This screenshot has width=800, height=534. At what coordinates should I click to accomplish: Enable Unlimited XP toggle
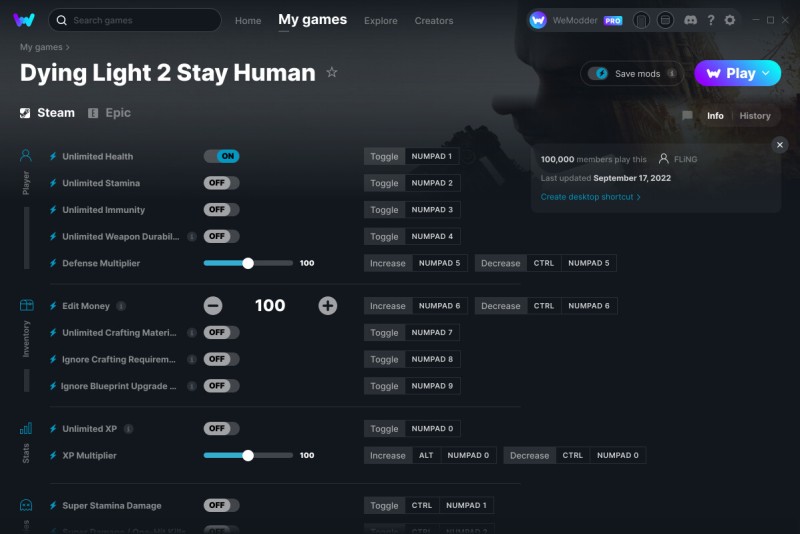(x=221, y=428)
